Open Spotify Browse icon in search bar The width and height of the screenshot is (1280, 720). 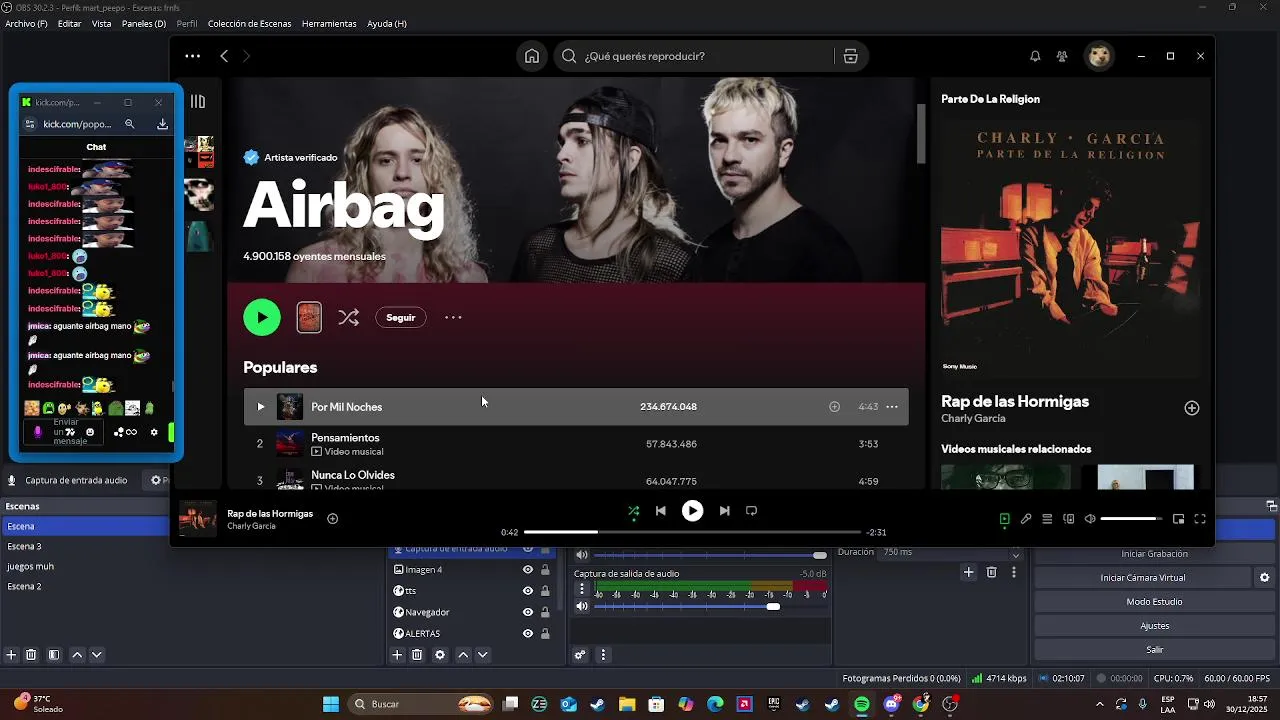click(850, 56)
